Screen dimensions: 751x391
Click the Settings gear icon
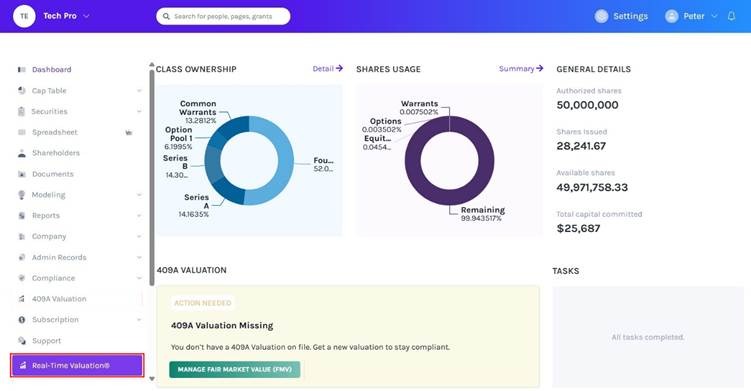click(x=601, y=16)
